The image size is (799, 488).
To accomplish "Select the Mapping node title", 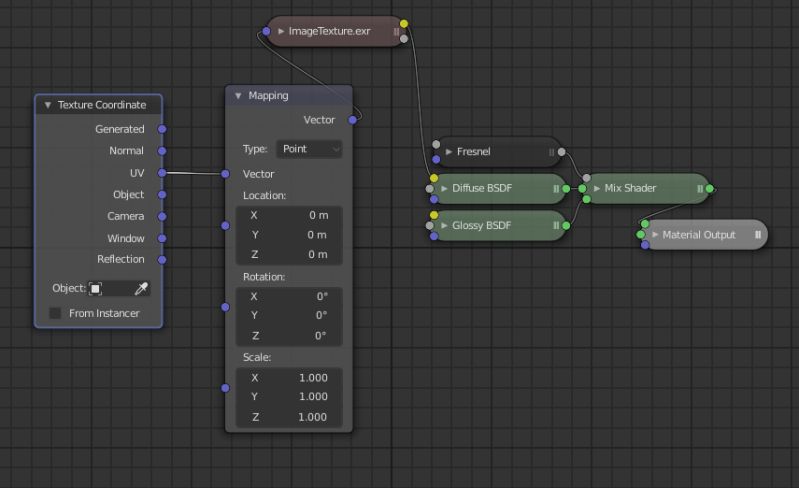I will tap(268, 96).
